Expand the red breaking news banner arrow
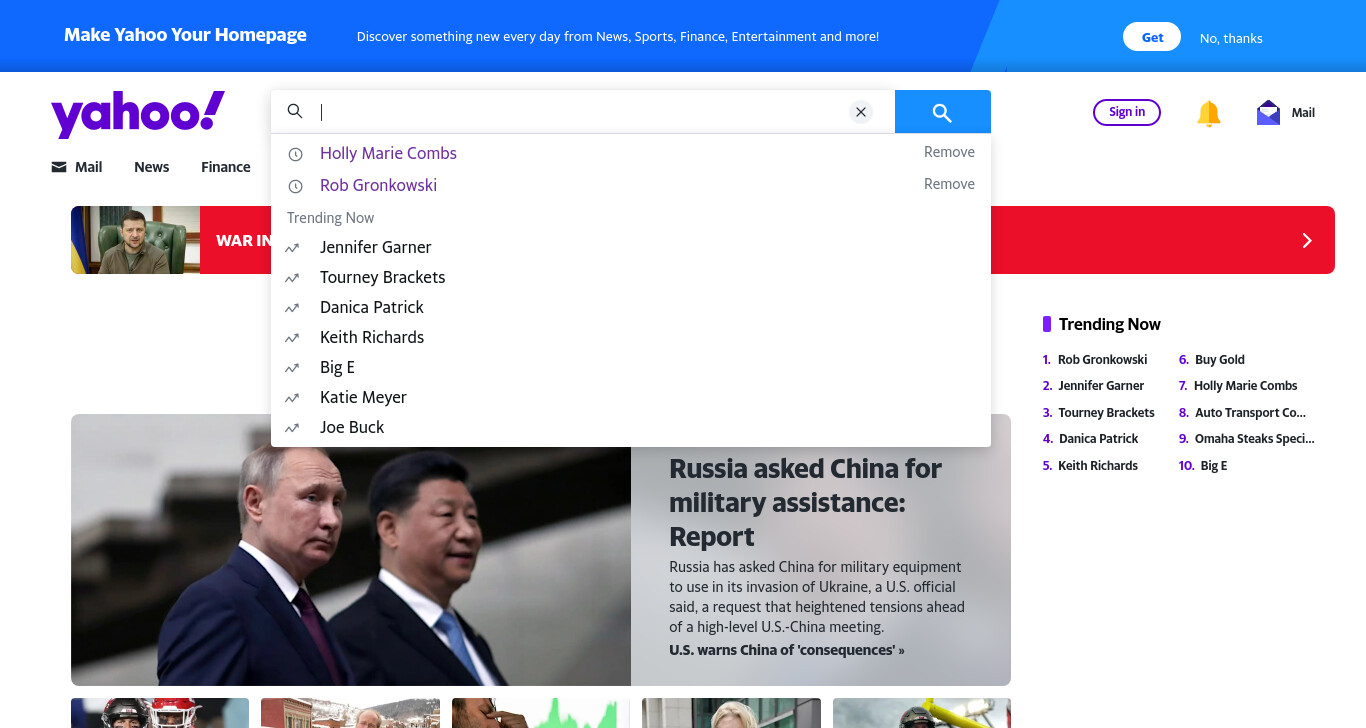This screenshot has width=1366, height=728. pos(1306,240)
